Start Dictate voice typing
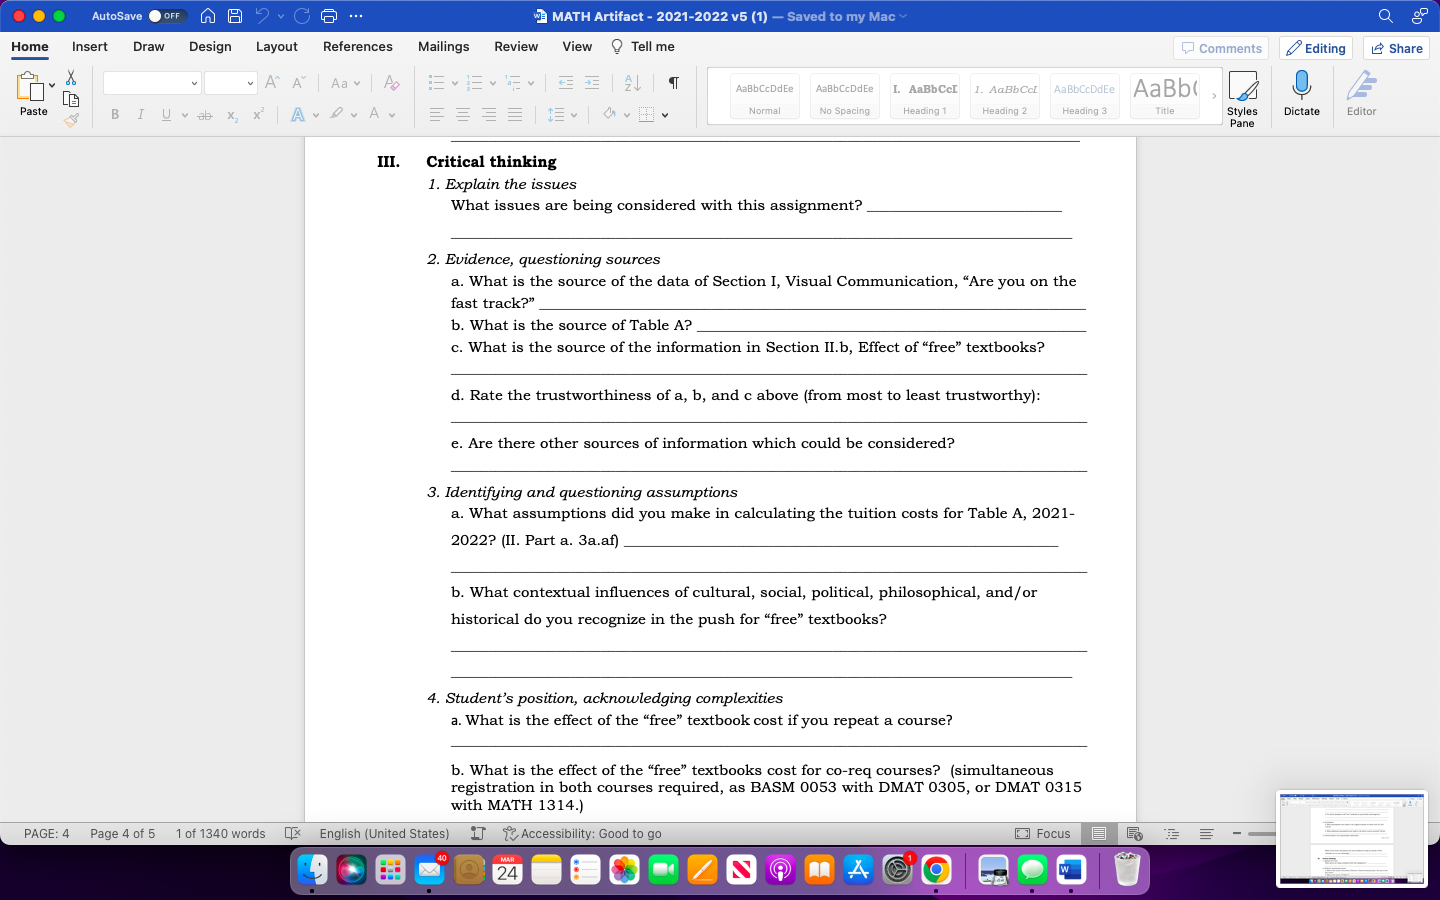Viewport: 1440px width, 900px height. point(1302,96)
